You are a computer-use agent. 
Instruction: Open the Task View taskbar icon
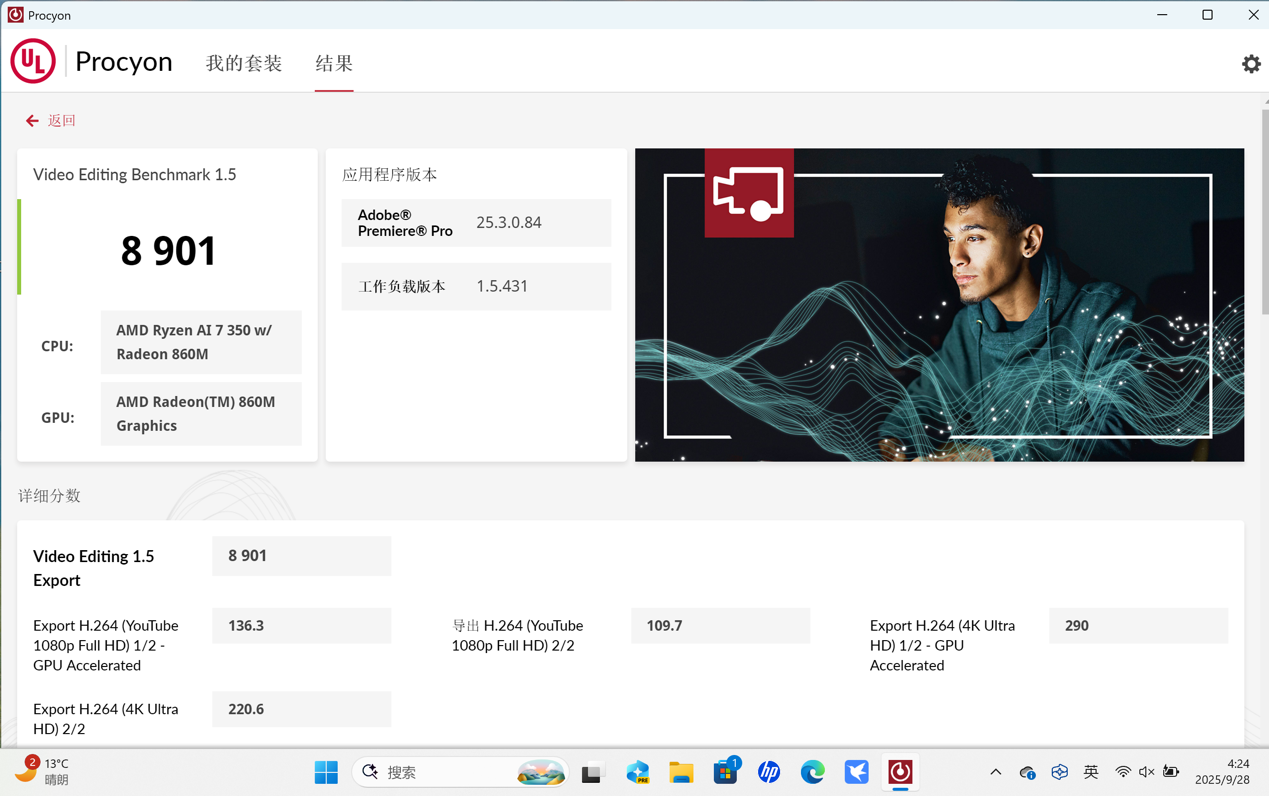click(592, 772)
